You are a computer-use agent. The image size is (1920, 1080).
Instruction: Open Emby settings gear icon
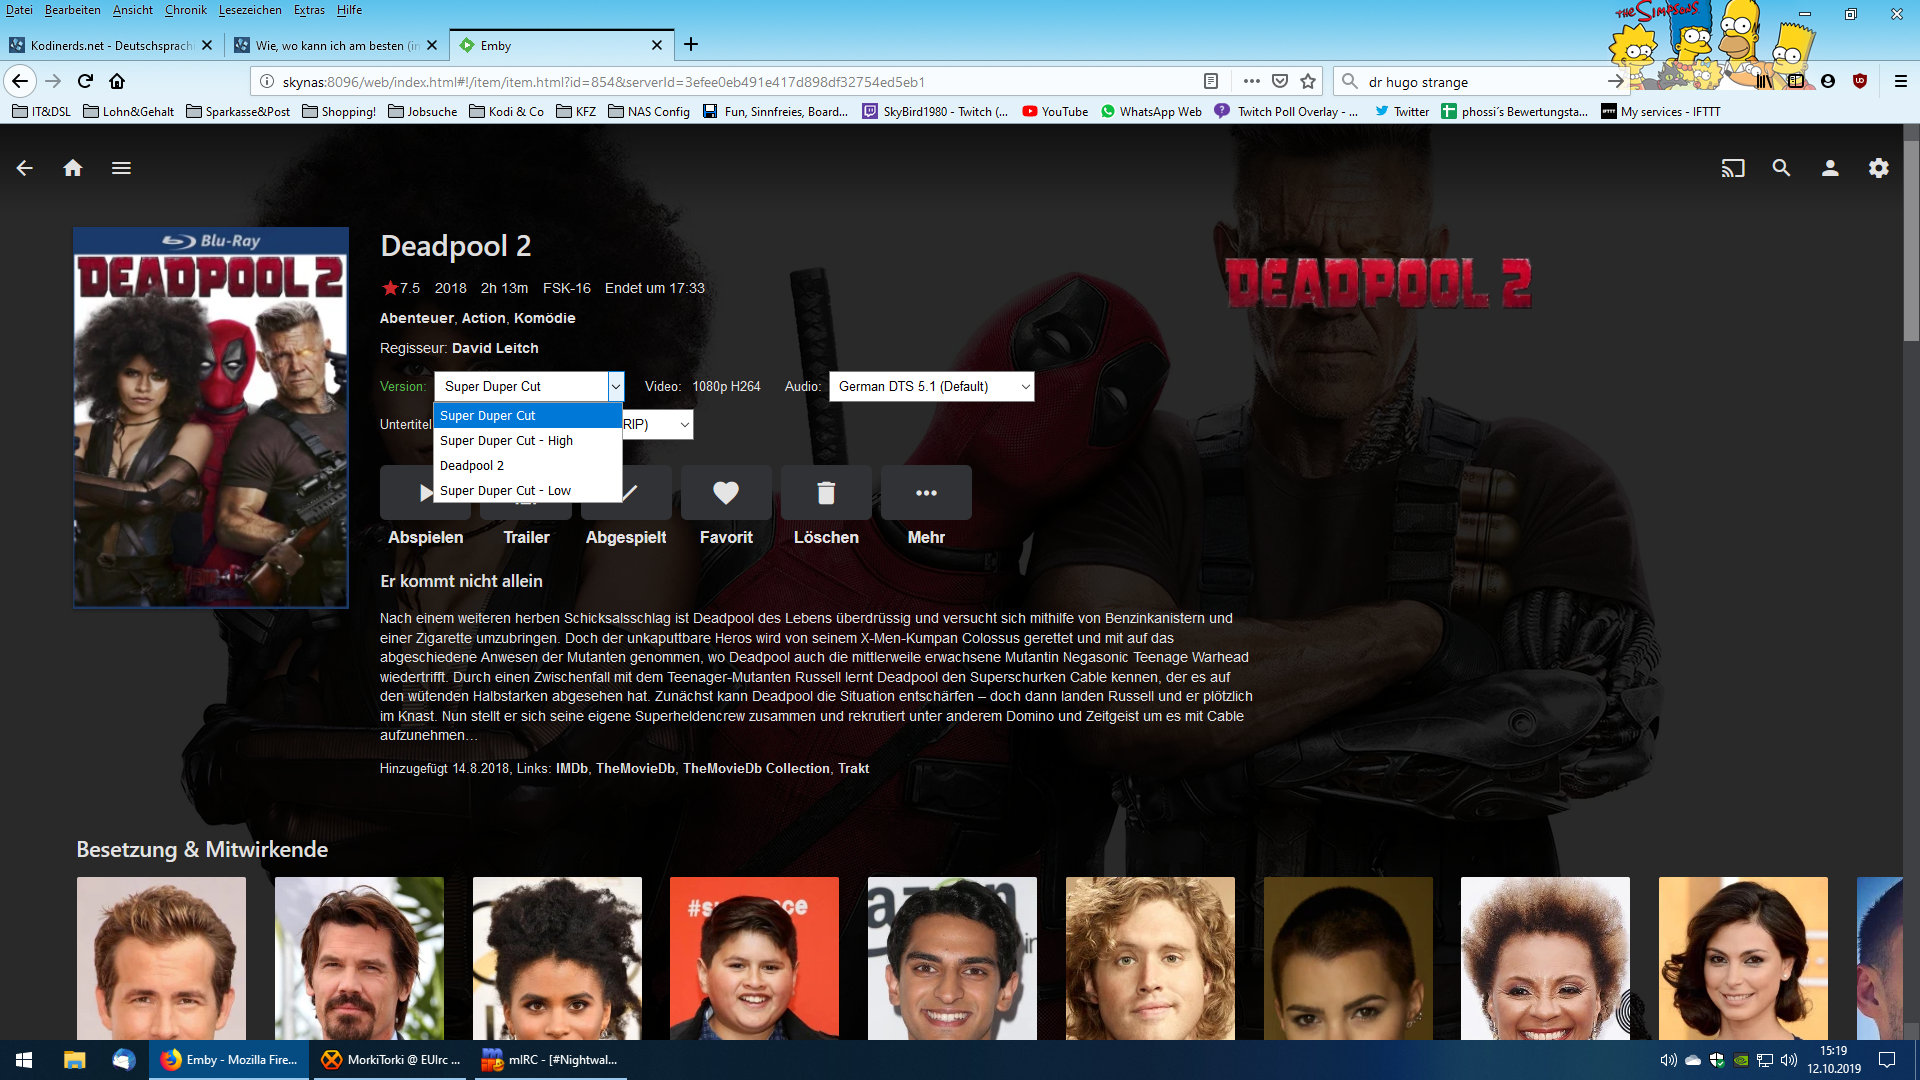coord(1879,168)
